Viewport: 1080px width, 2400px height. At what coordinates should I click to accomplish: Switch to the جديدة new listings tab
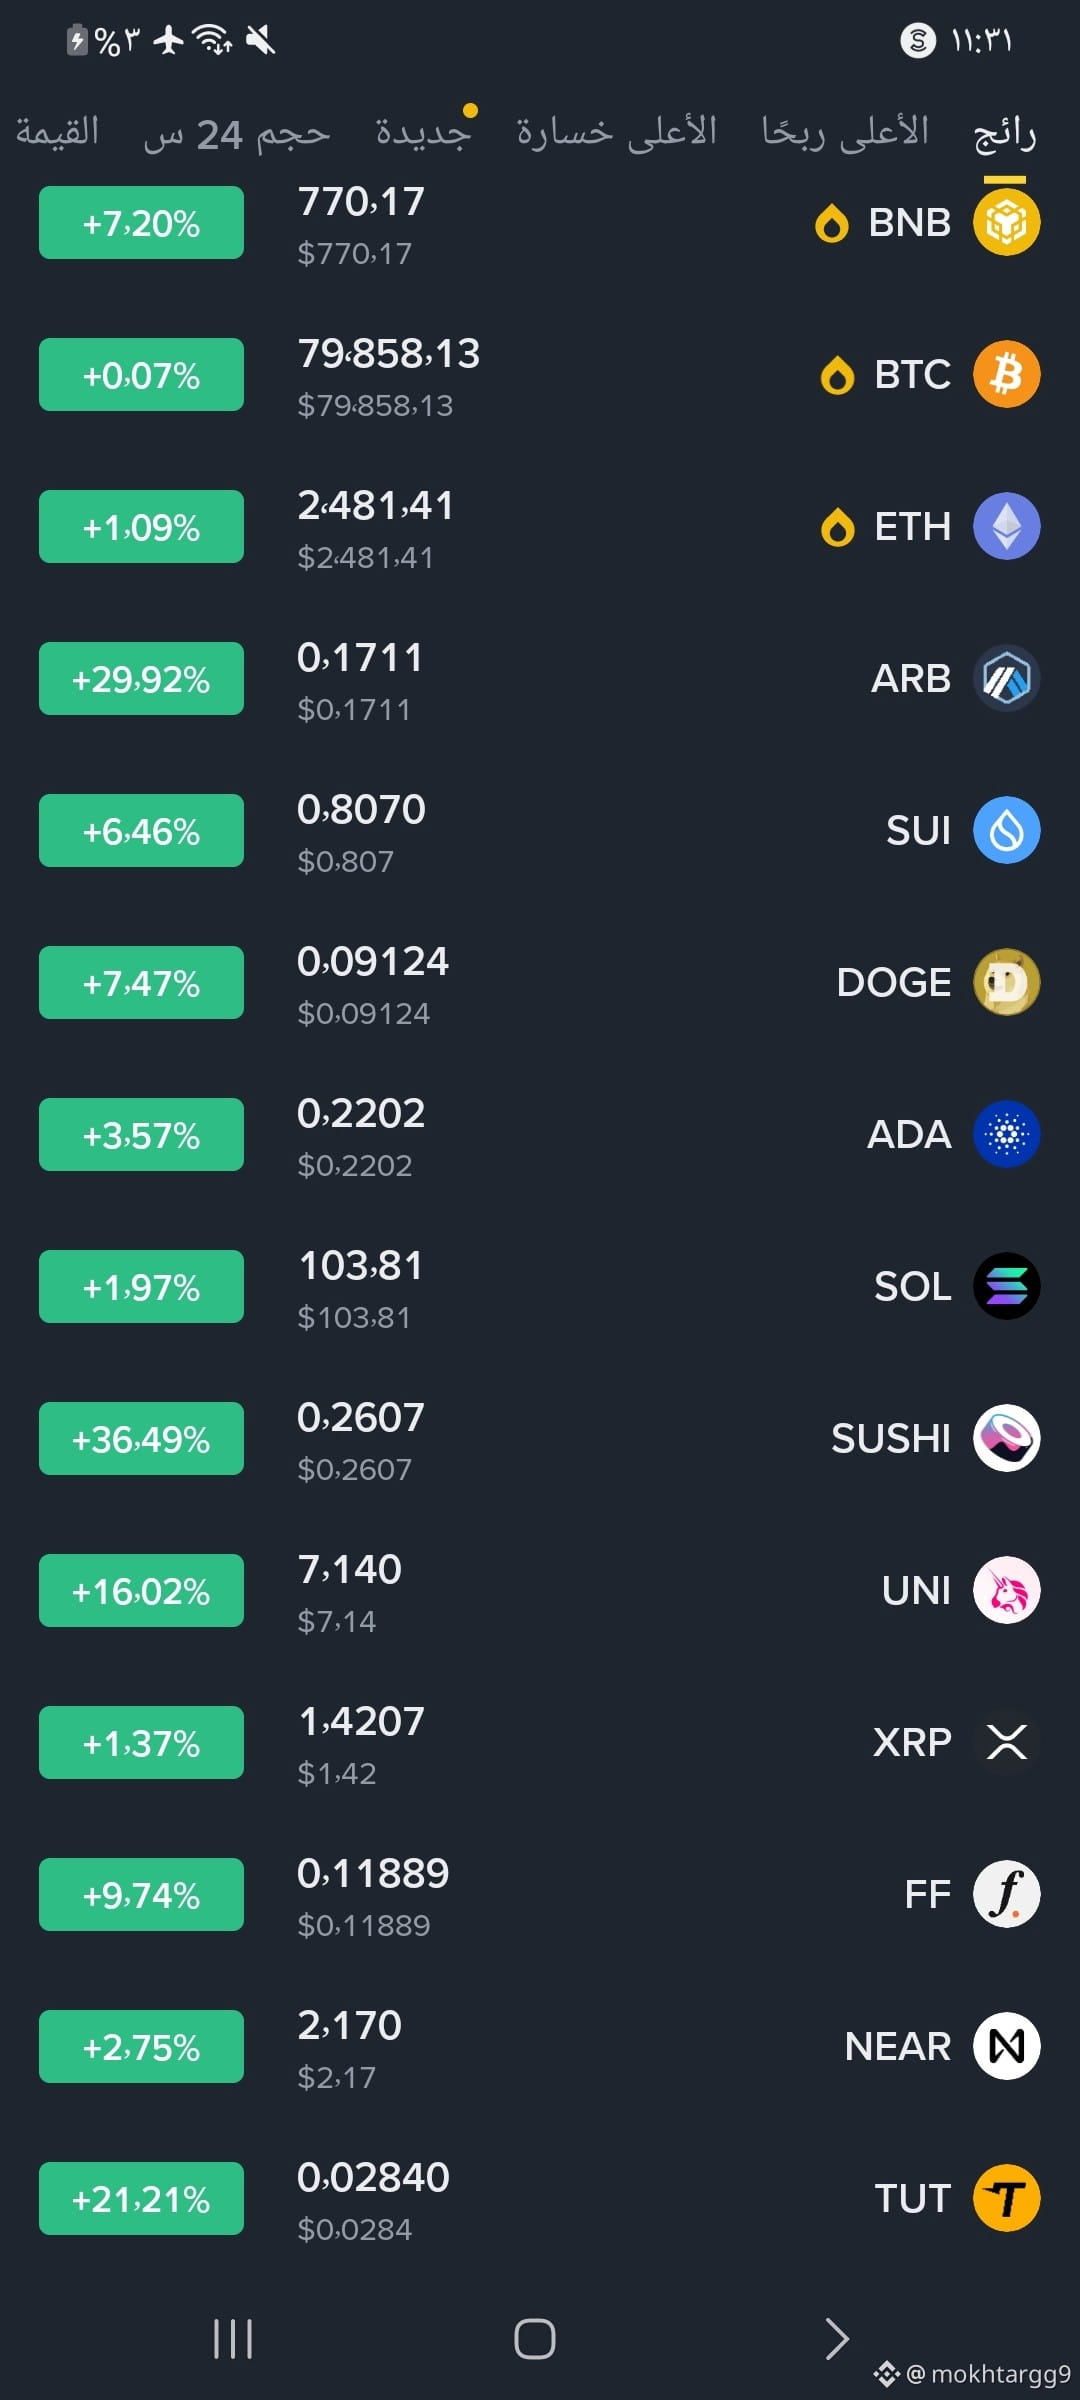[424, 132]
